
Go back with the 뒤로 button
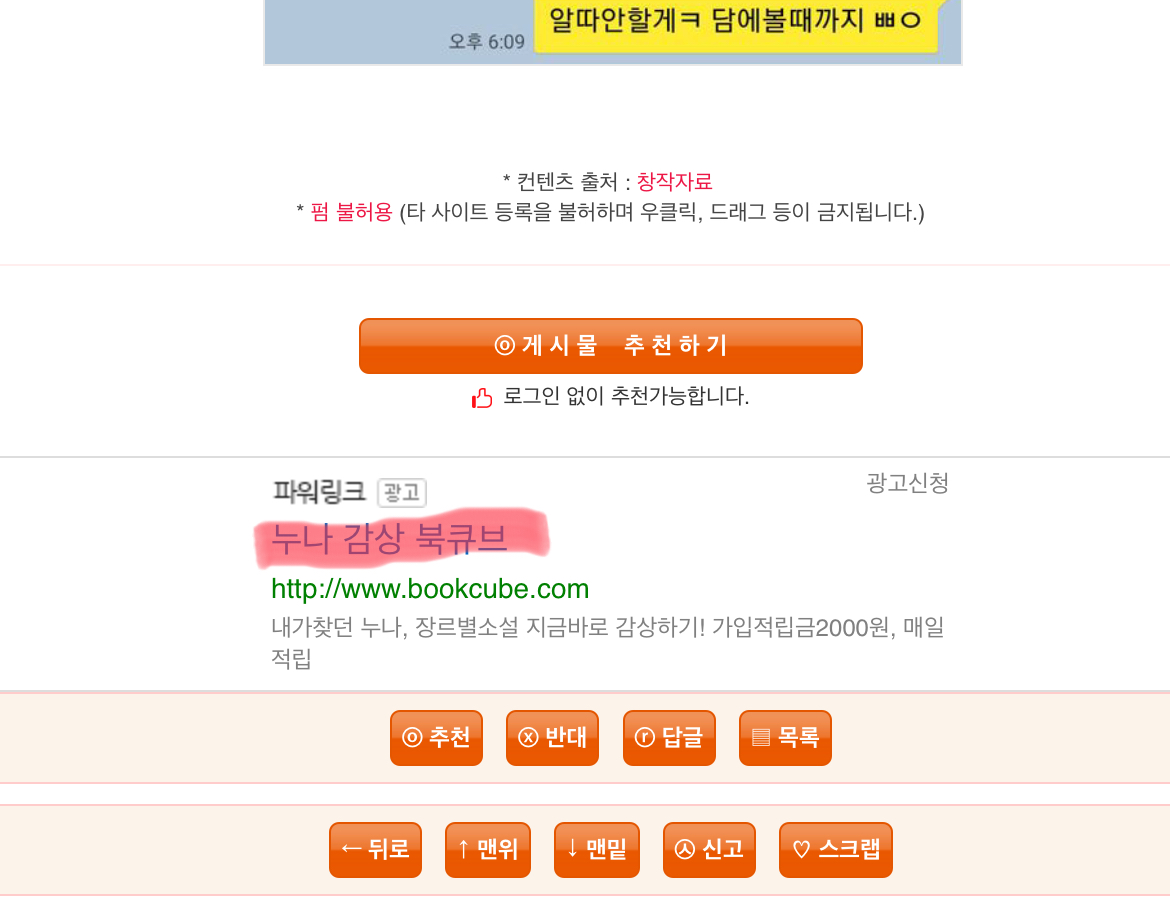(375, 850)
